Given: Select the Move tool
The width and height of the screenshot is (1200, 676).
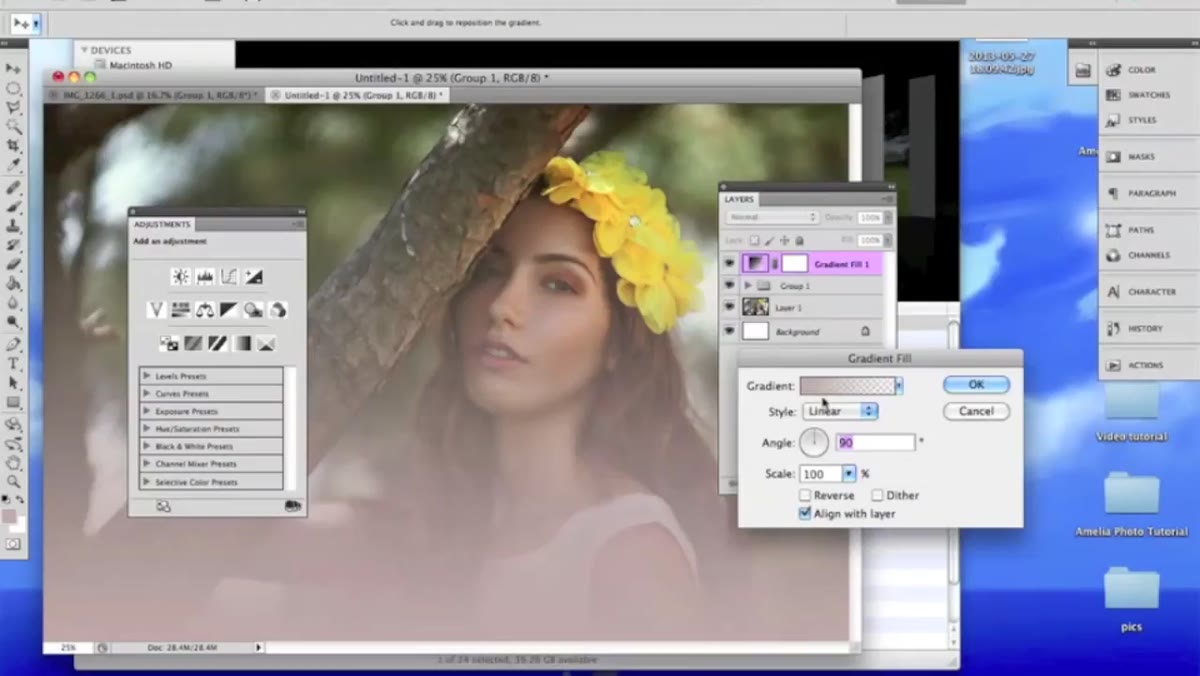Looking at the screenshot, I should [13, 68].
